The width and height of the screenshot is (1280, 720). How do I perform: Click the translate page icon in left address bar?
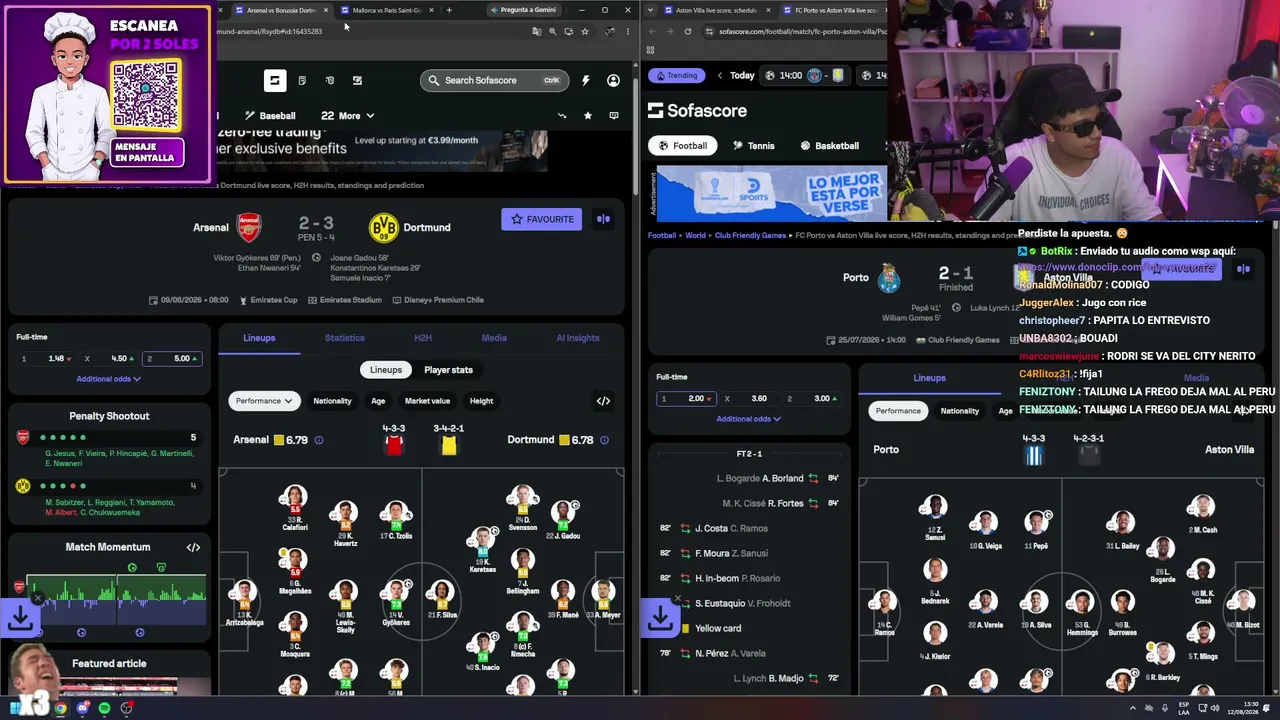[537, 31]
